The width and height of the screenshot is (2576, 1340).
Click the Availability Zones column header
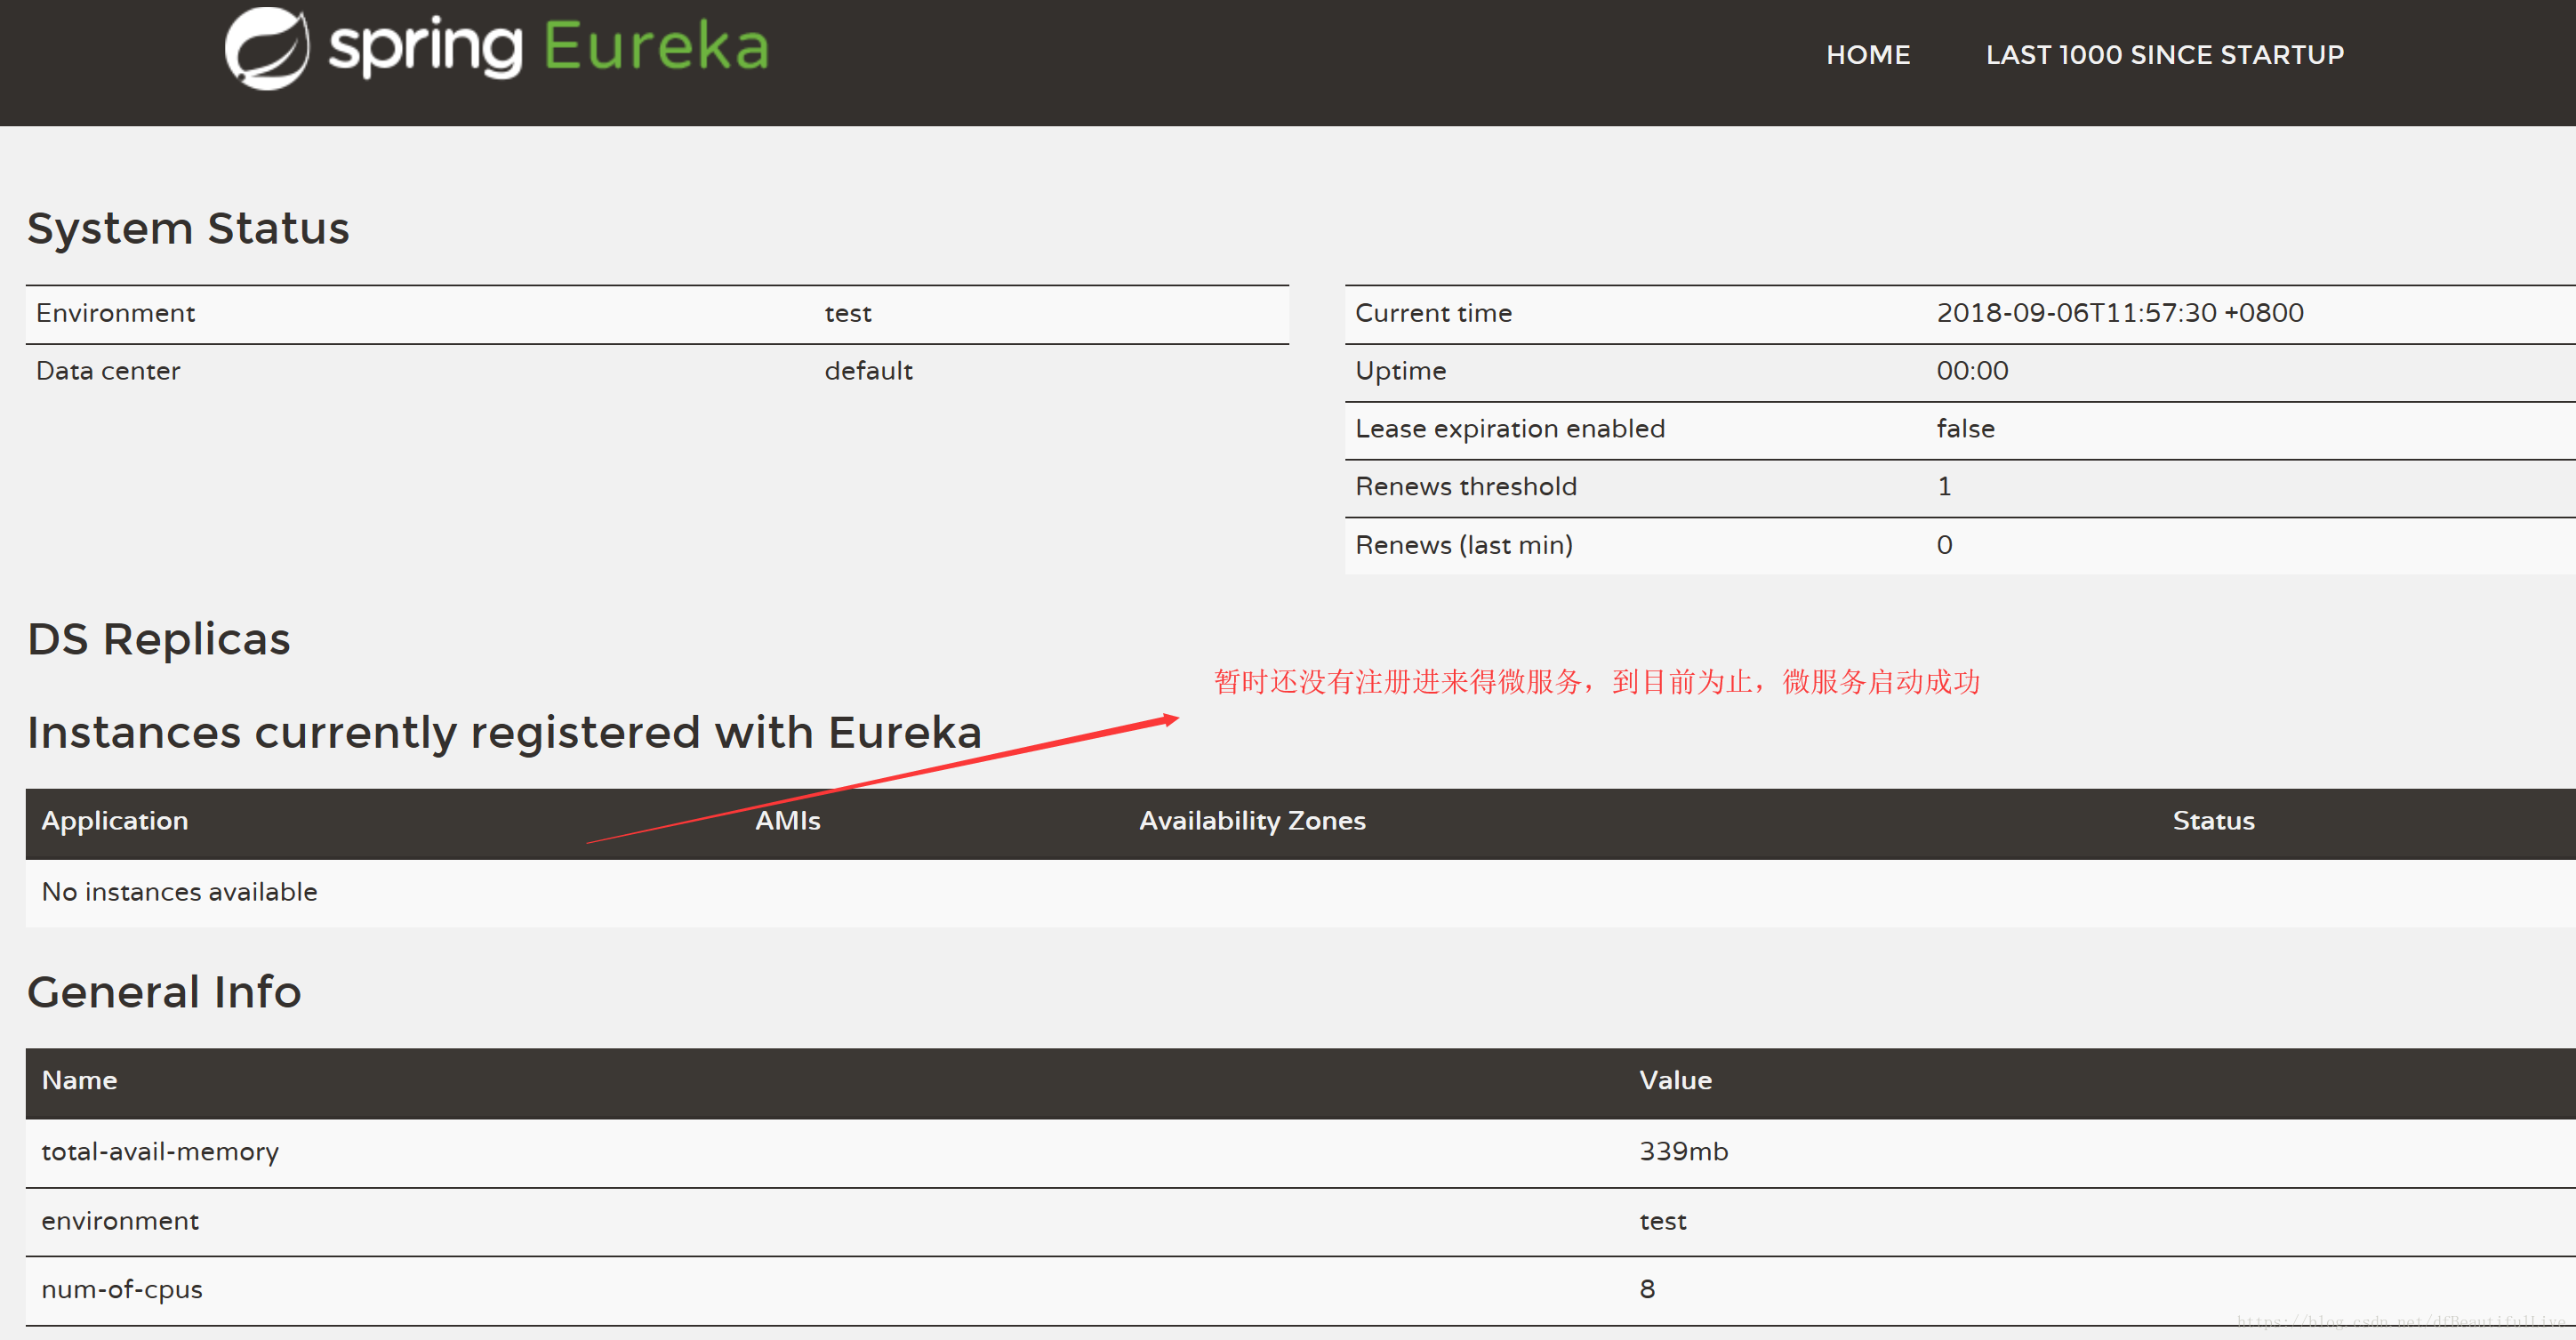1252,821
